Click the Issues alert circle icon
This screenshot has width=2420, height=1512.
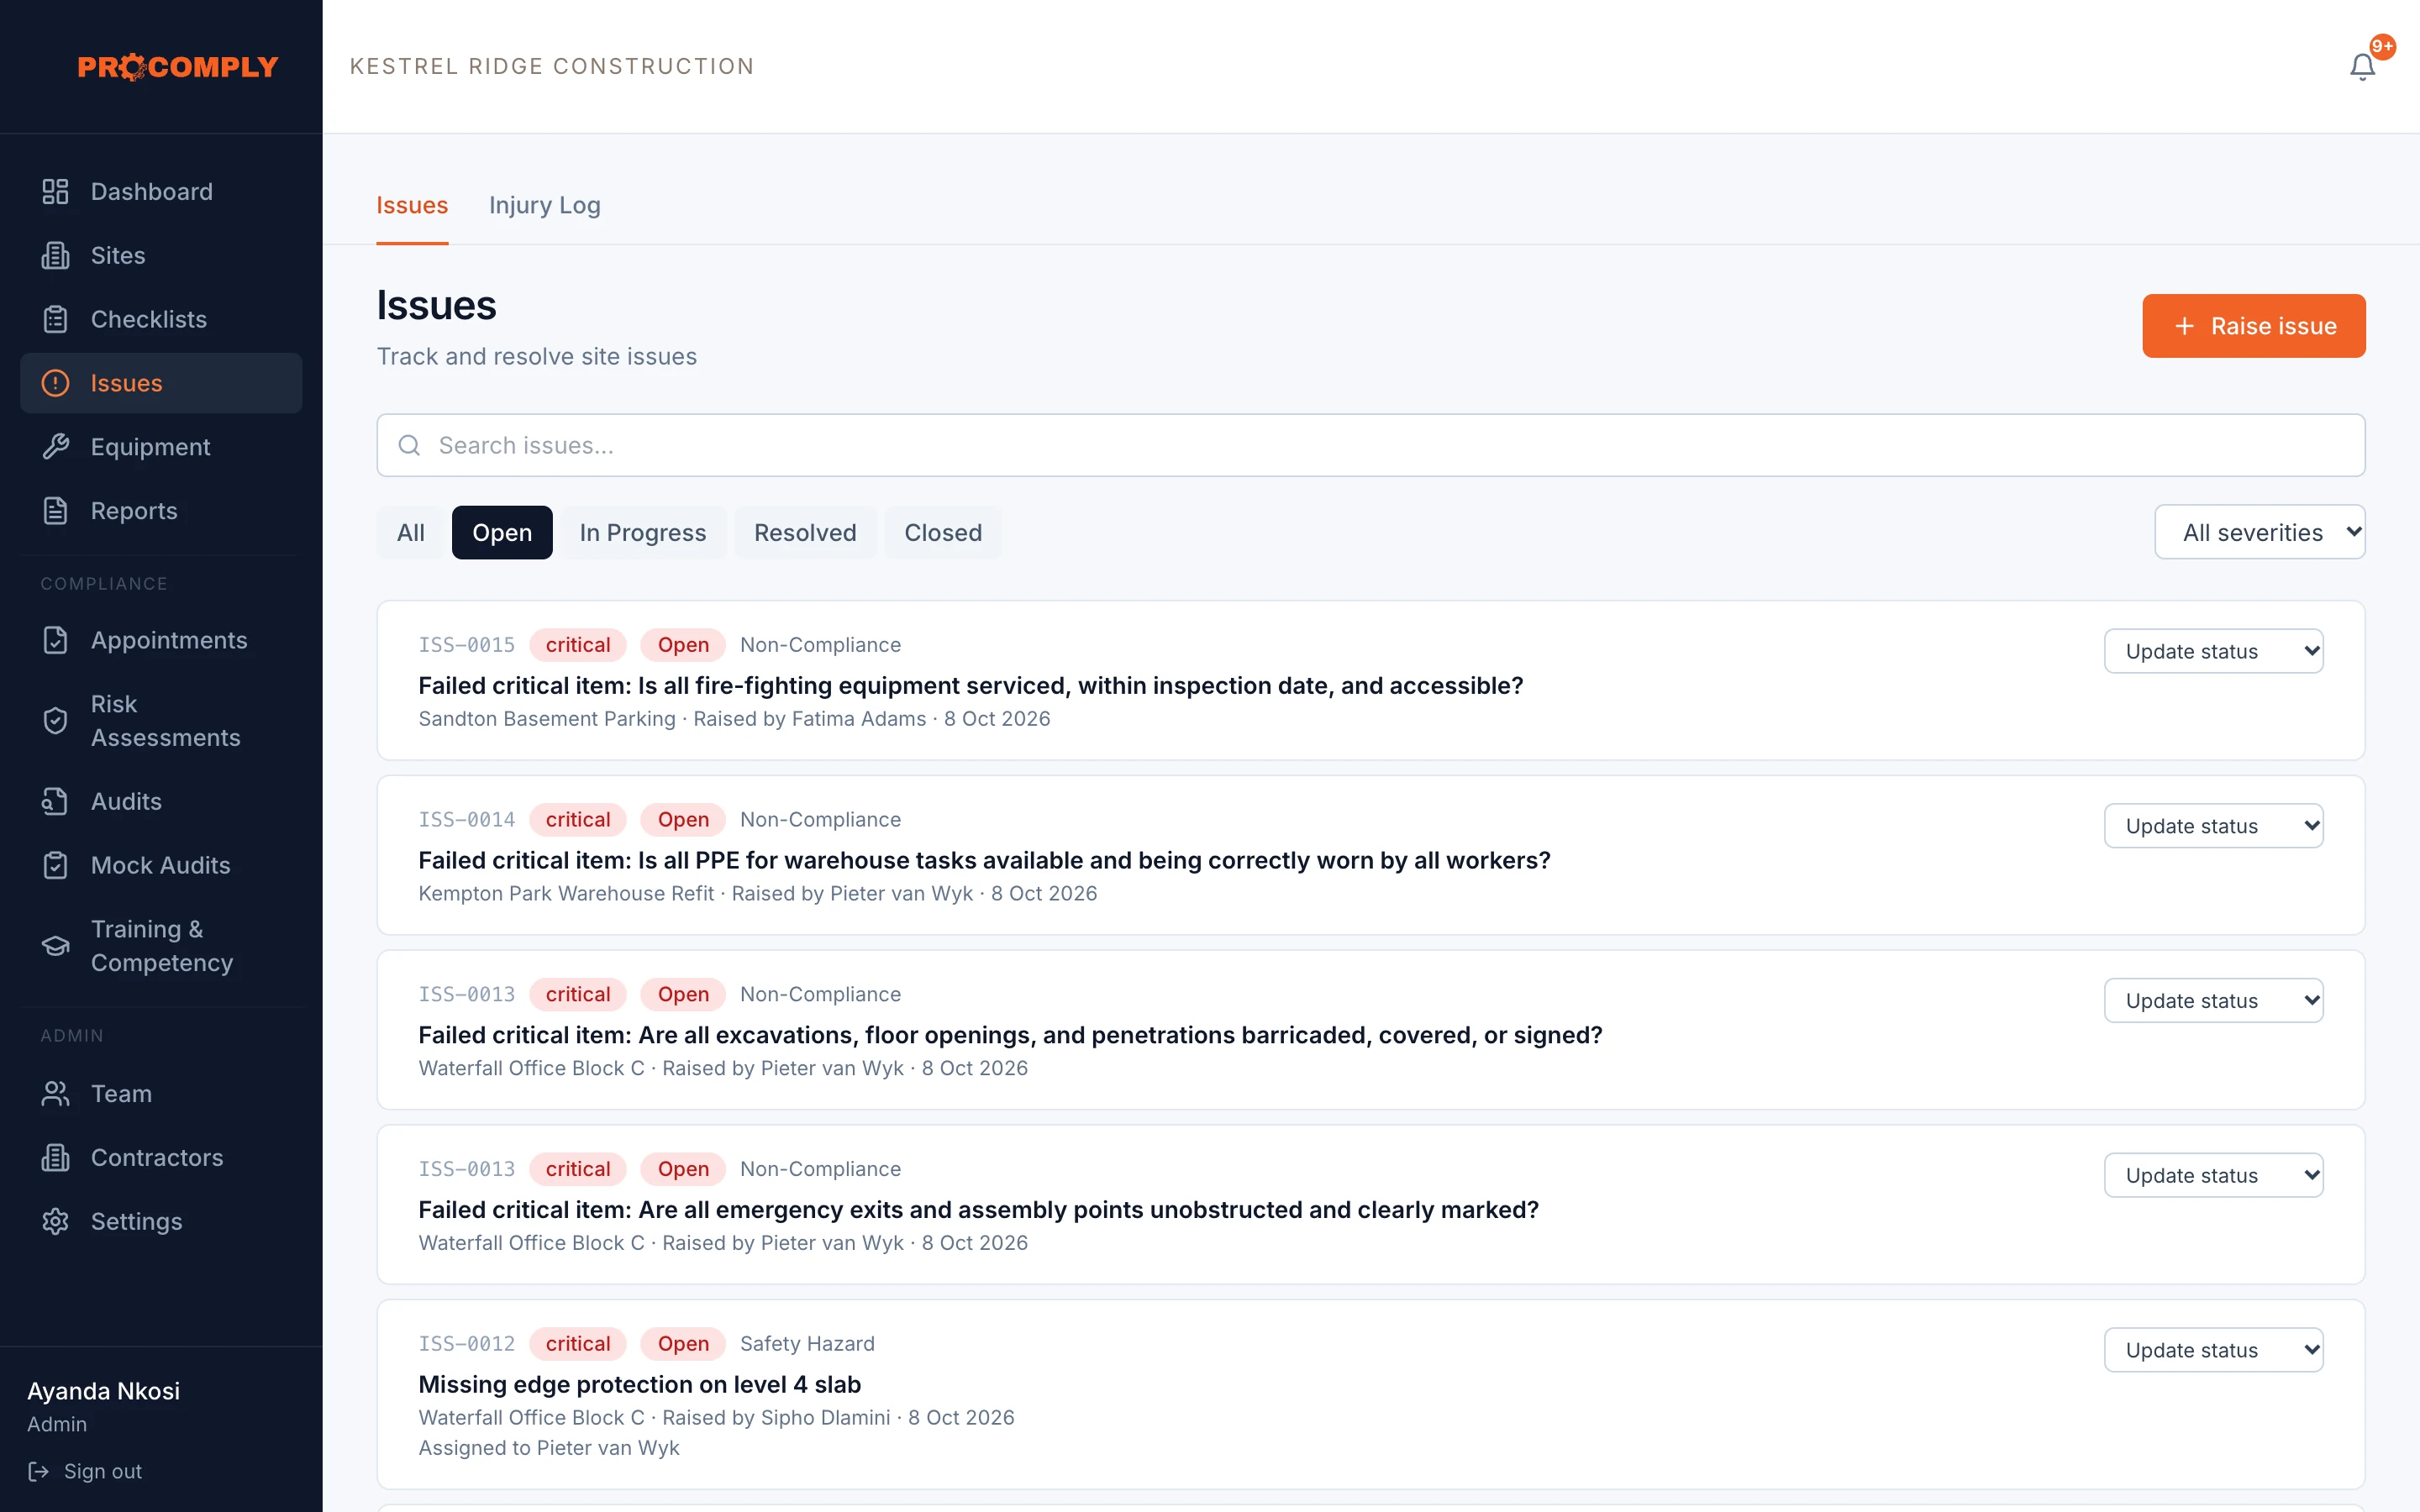pos(55,383)
